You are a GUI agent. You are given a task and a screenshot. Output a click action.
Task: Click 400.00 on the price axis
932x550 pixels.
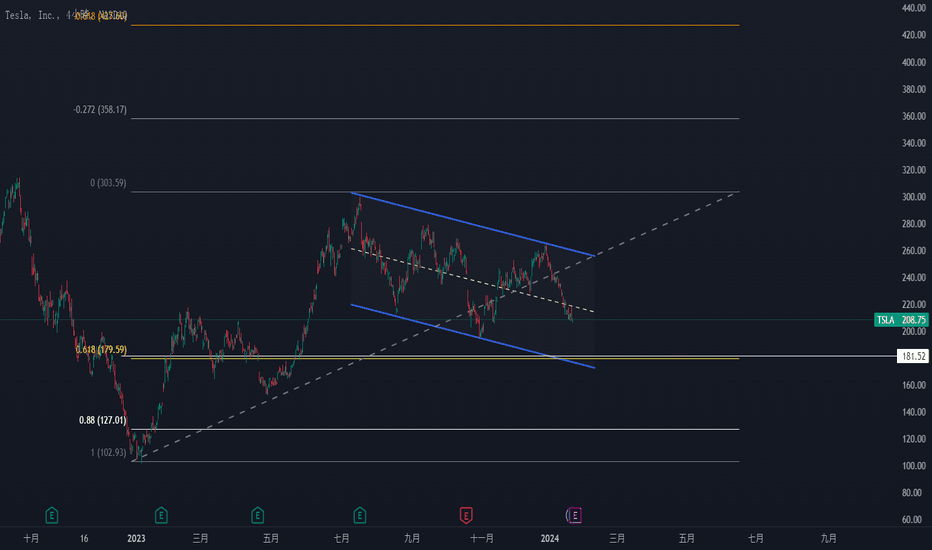(x=914, y=62)
